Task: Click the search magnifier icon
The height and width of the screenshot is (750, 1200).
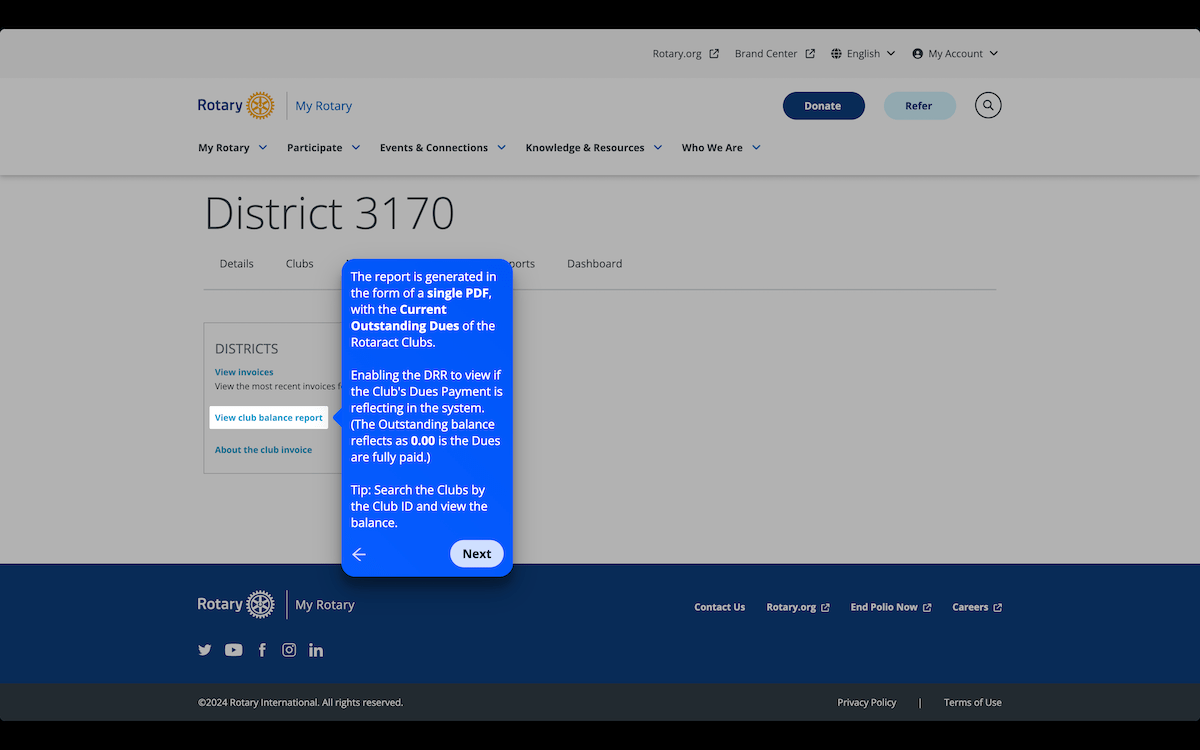Action: pyautogui.click(x=988, y=105)
